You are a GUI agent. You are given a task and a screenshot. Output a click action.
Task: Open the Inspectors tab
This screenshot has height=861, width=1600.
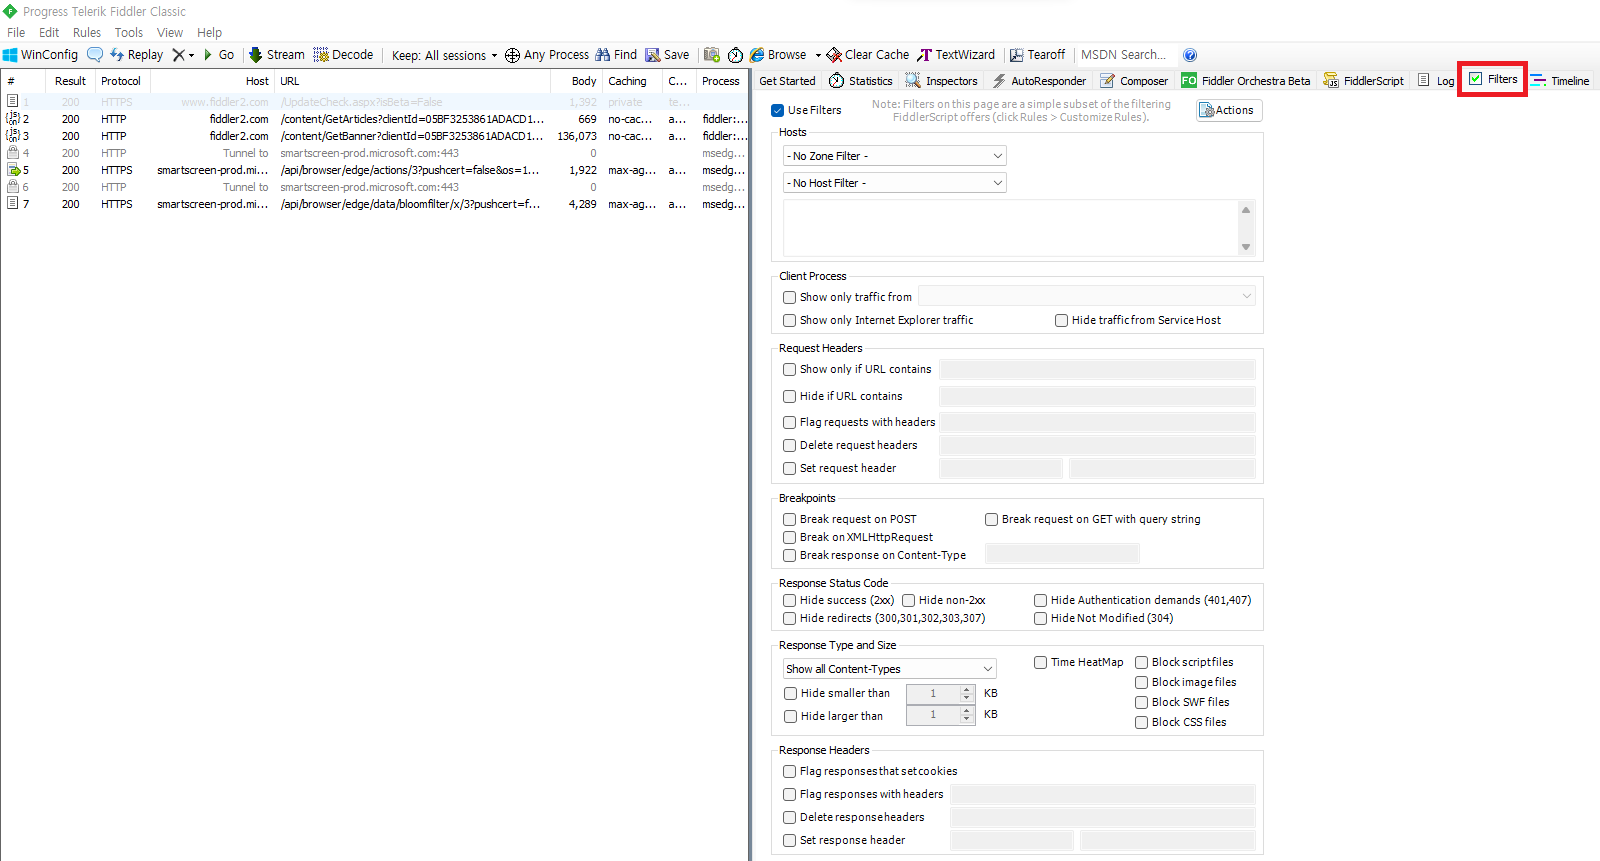(x=941, y=81)
